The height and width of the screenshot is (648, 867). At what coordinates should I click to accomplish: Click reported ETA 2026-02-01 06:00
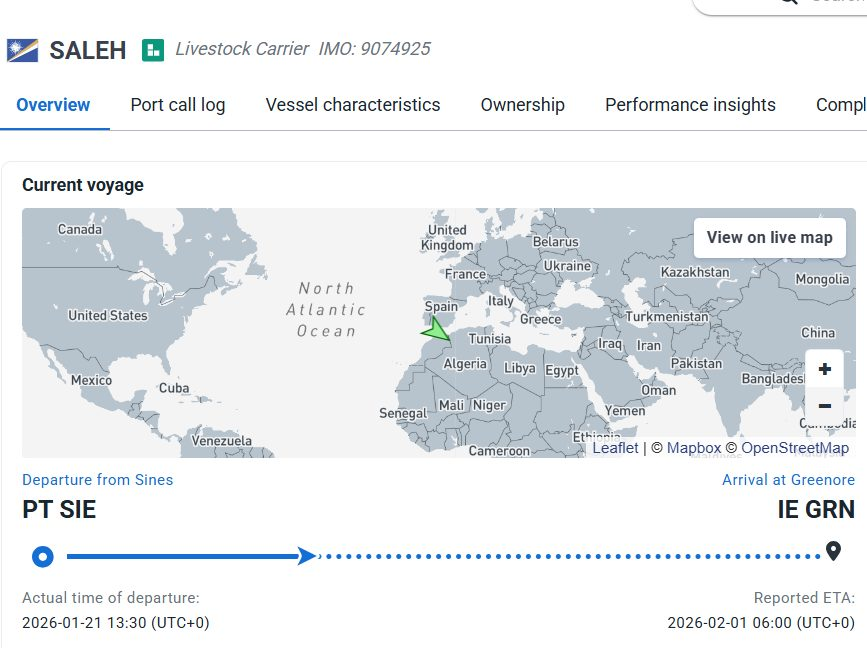tap(761, 623)
